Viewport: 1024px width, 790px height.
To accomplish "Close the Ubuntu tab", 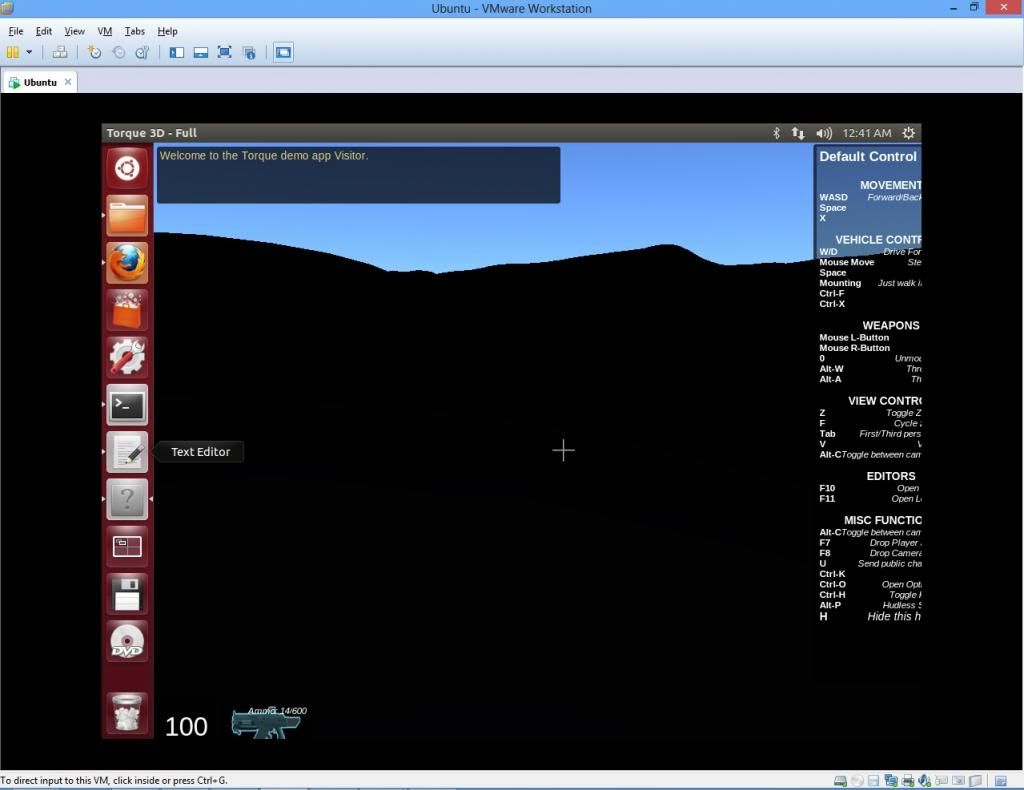I will pos(68,82).
